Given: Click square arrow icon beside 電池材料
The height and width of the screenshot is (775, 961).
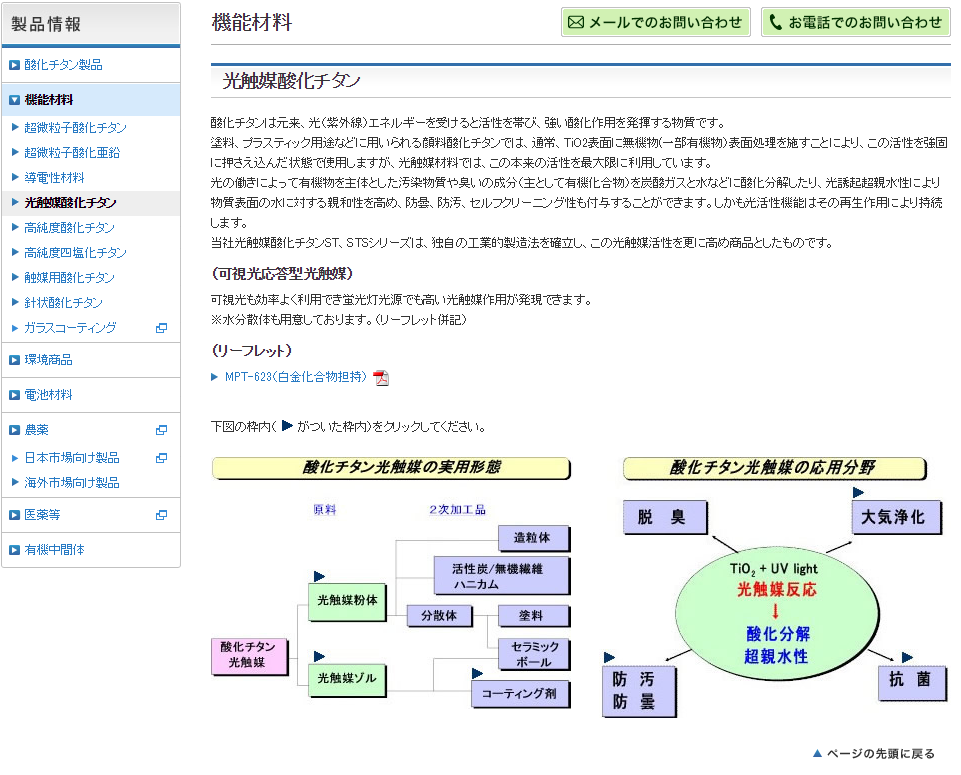Looking at the screenshot, I should (14, 395).
